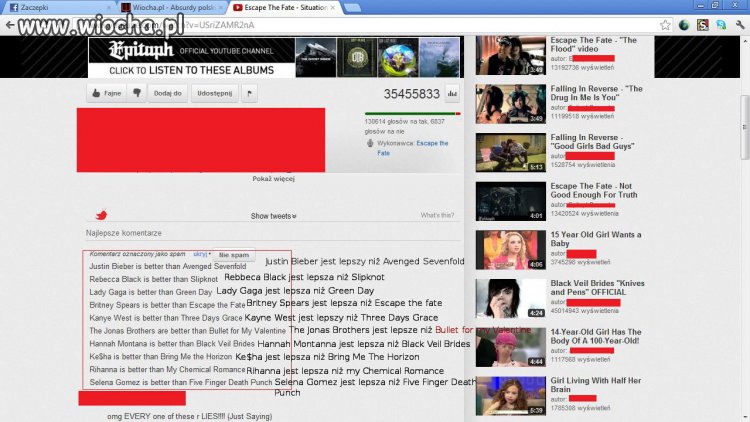Mark comment as Nie spam

pos(234,255)
